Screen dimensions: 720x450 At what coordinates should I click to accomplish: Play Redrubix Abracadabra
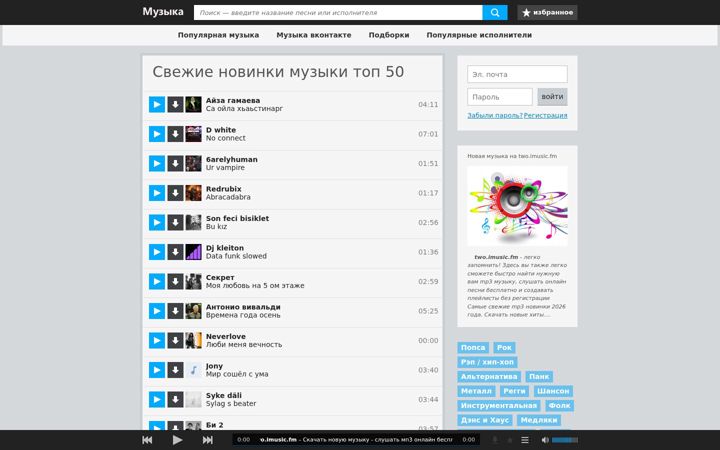point(157,193)
